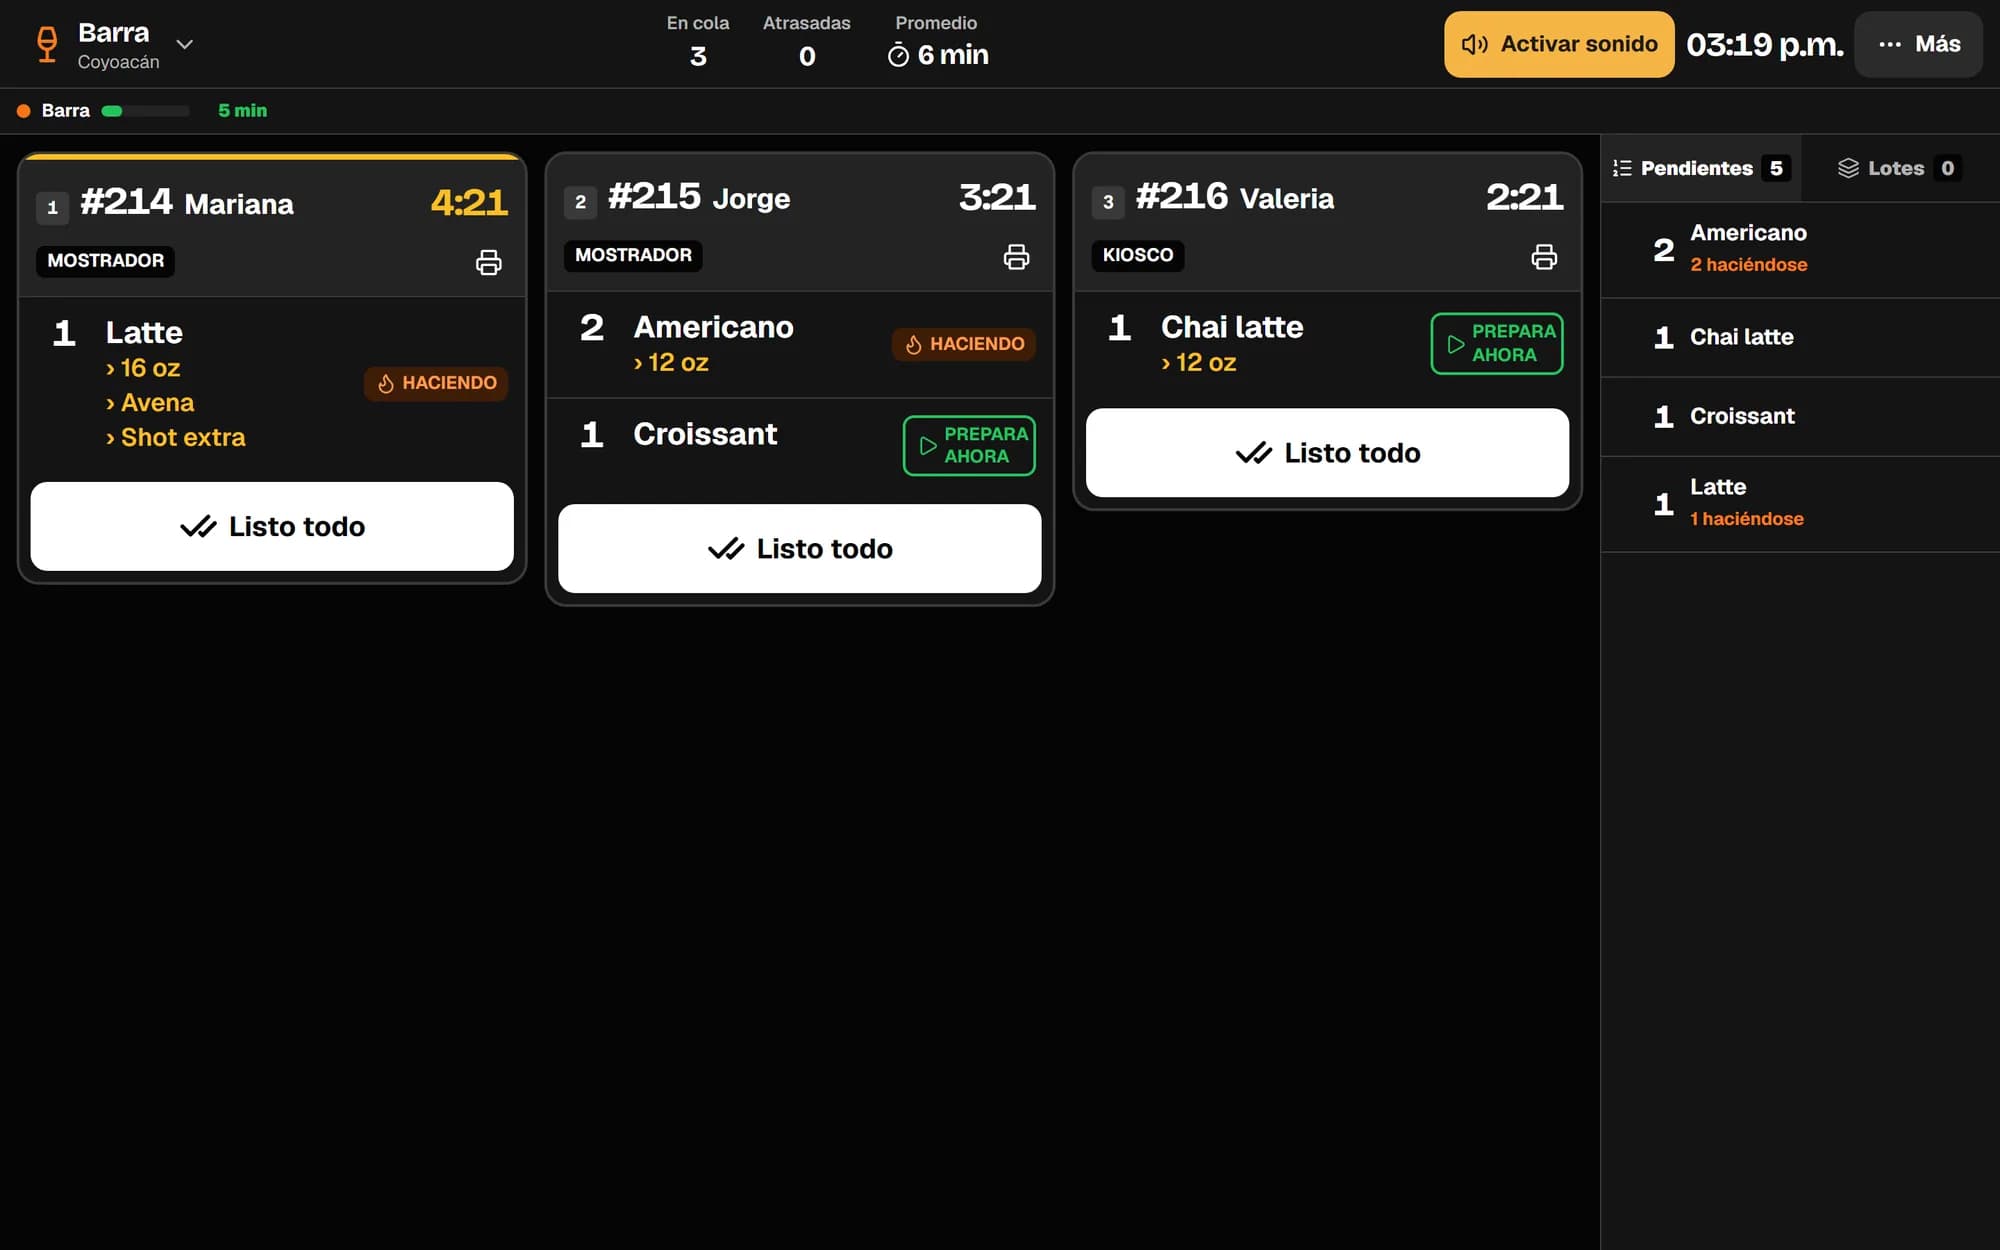2000x1250 pixels.
Task: Select Americano row in pending list
Action: pos(1800,249)
